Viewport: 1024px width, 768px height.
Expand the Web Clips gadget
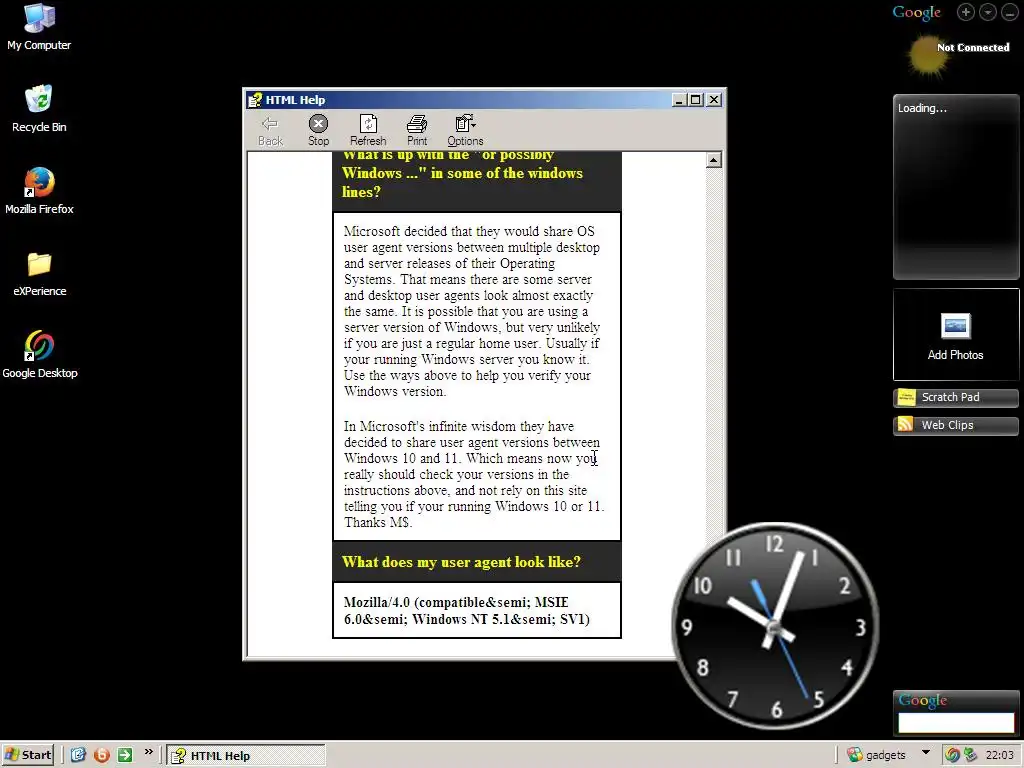click(955, 425)
